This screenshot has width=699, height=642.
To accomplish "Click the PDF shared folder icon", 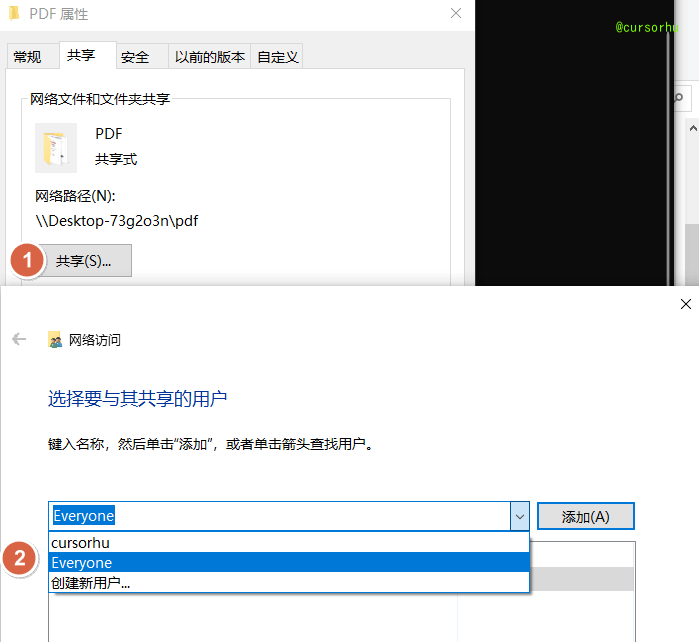I will click(x=56, y=148).
